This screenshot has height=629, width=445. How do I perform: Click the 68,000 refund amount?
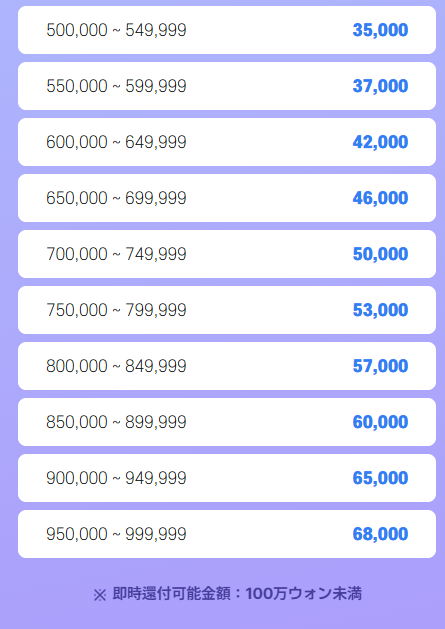[380, 534]
